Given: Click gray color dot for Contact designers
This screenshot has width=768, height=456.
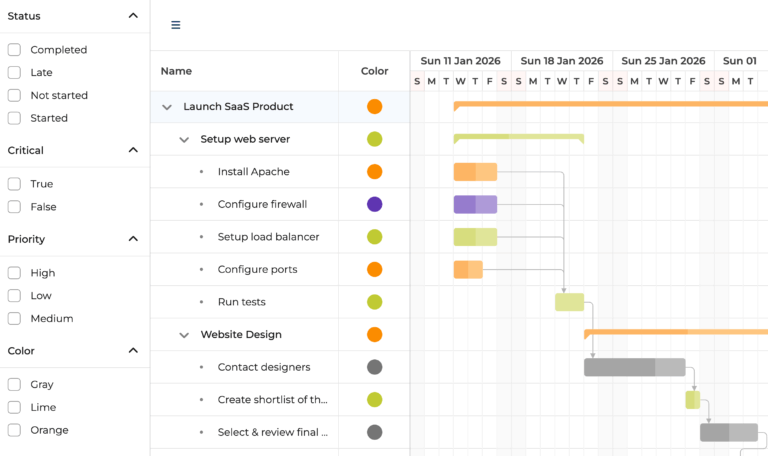Looking at the screenshot, I should click(x=374, y=367).
